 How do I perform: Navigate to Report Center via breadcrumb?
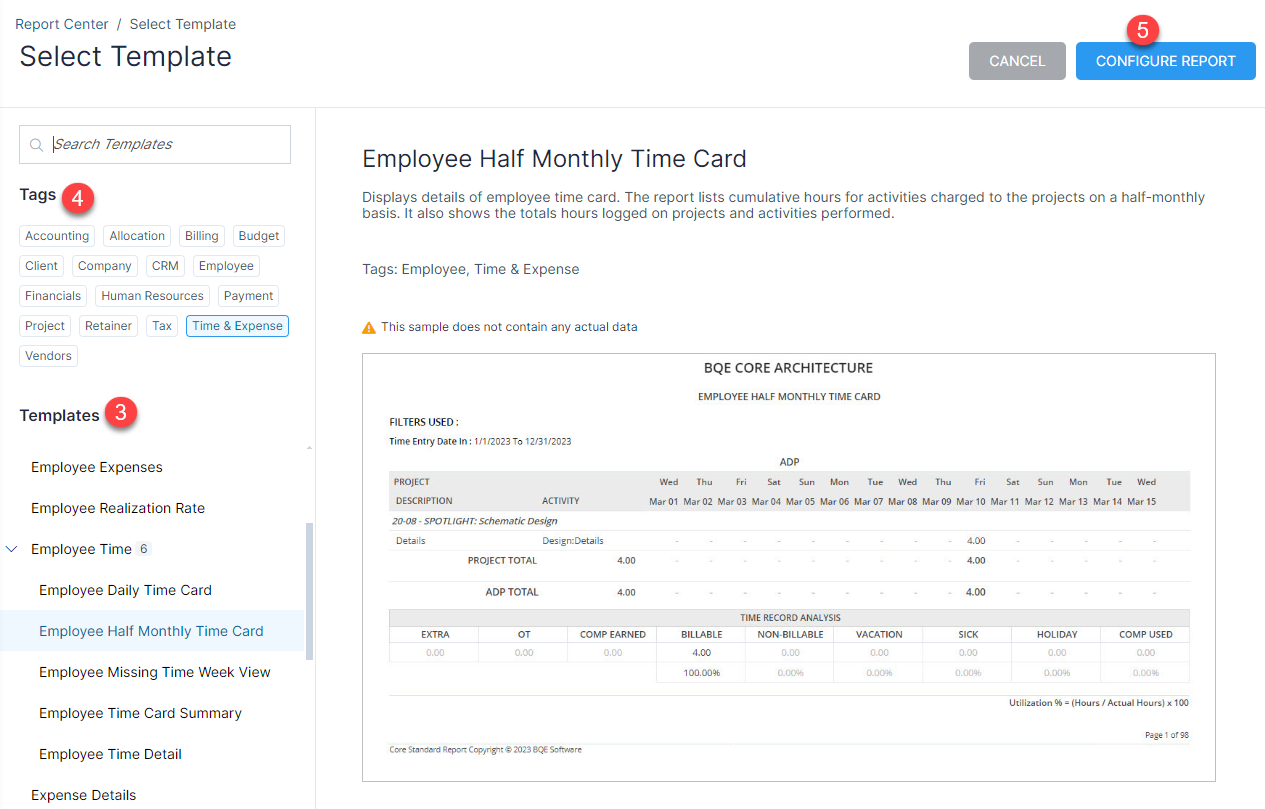(62, 23)
